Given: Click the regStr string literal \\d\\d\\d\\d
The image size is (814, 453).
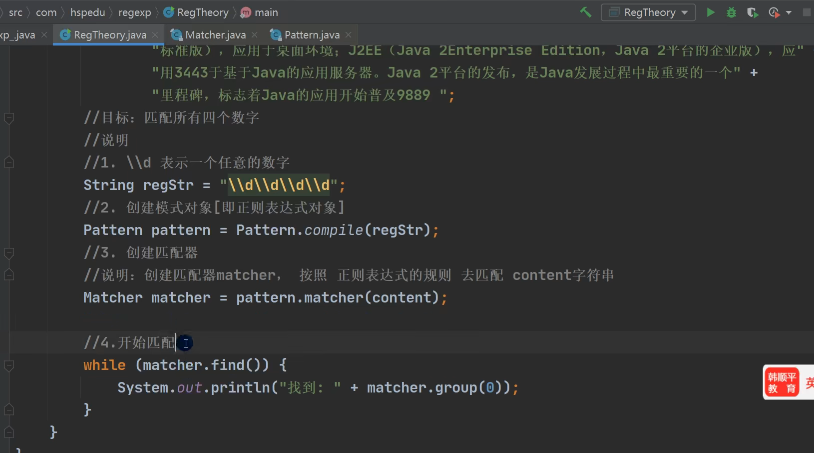Looking at the screenshot, I should click(279, 185).
